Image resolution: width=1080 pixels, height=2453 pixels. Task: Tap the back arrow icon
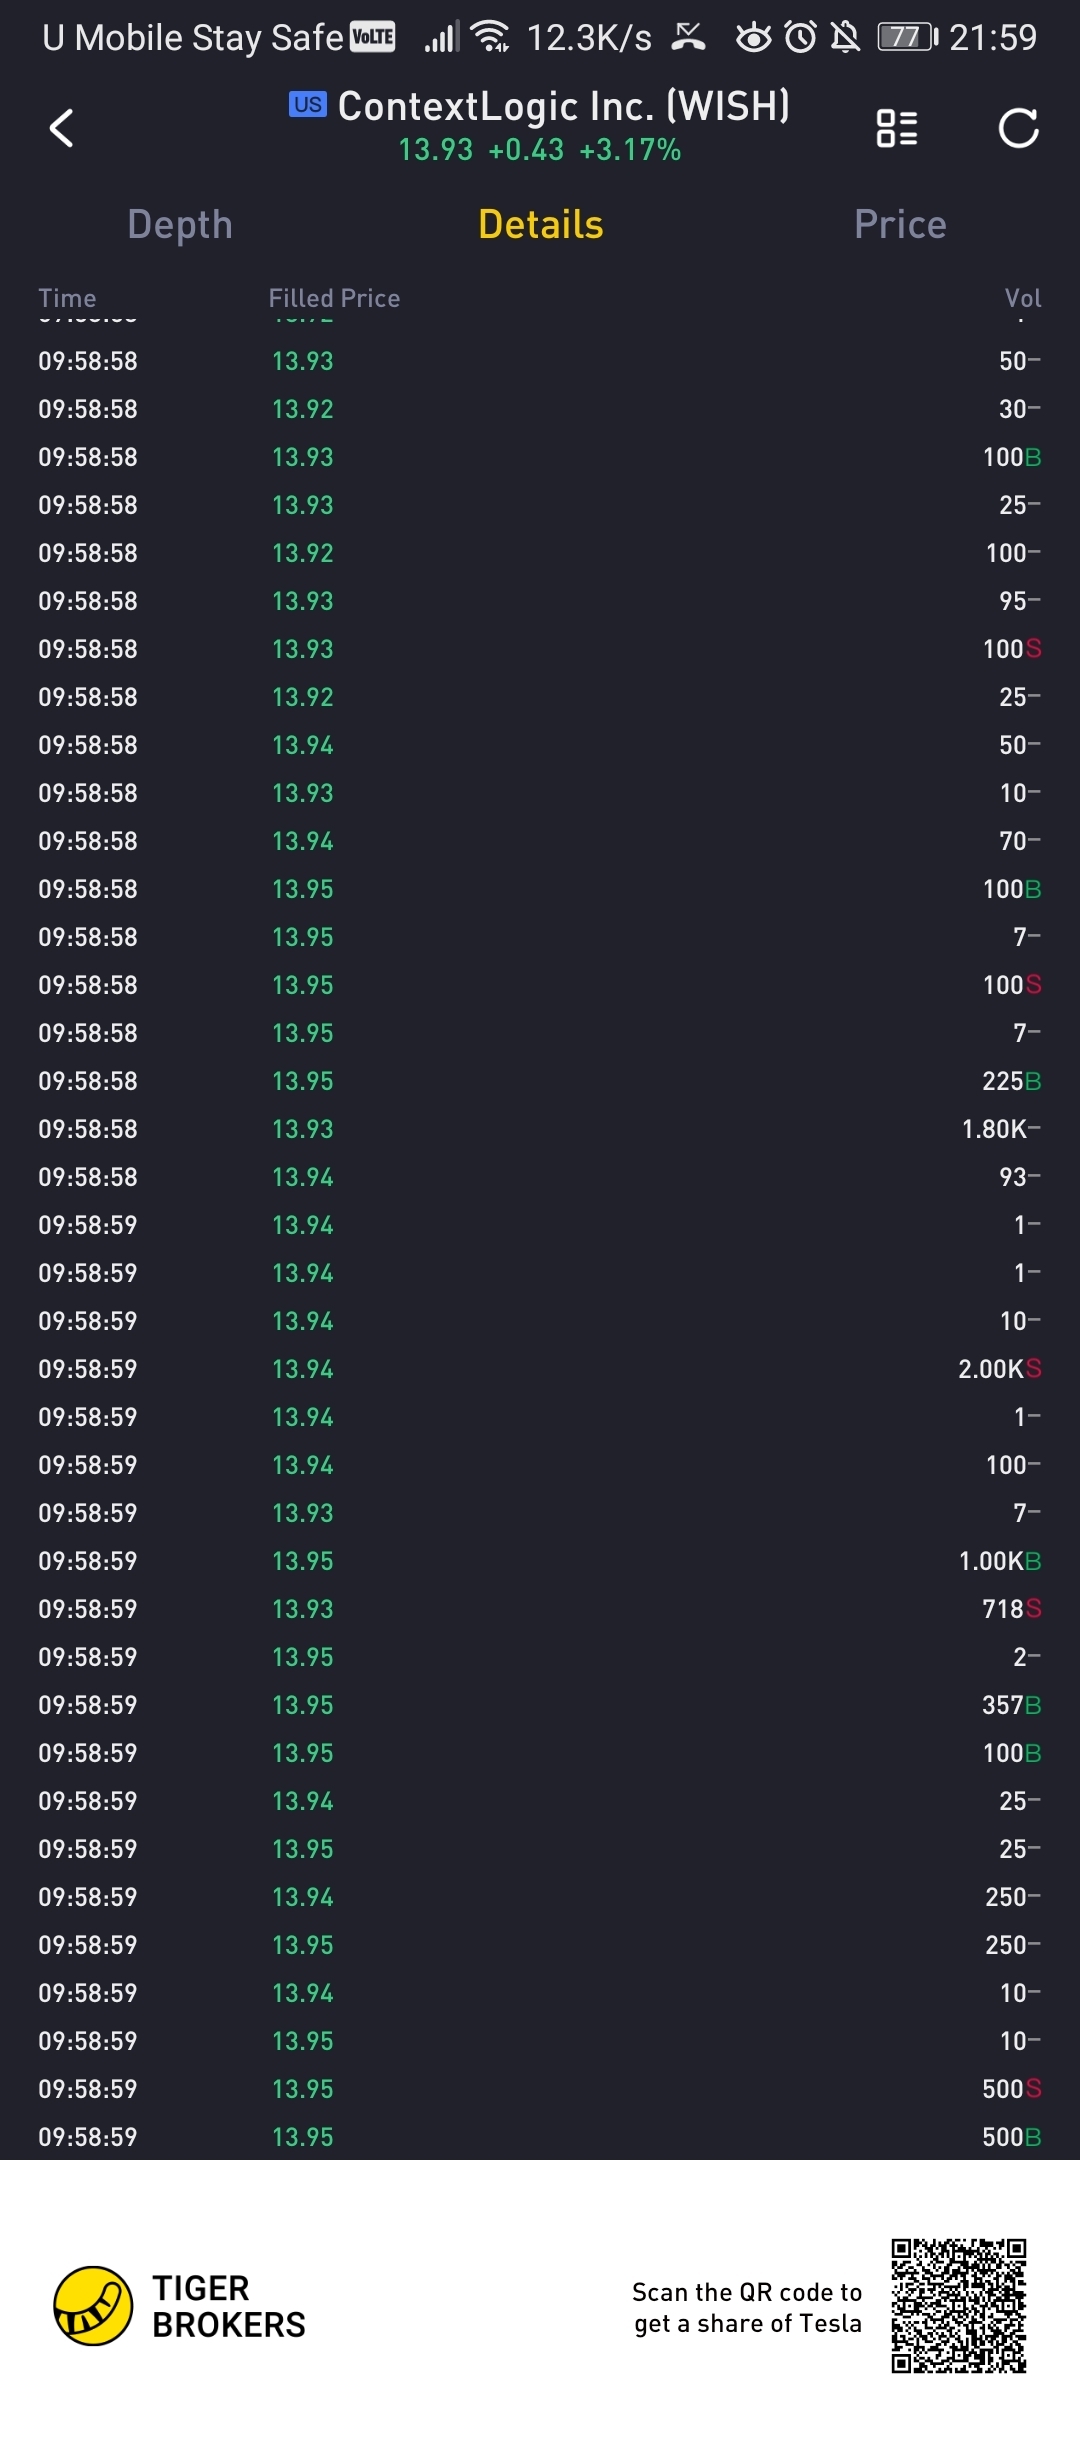pyautogui.click(x=62, y=128)
